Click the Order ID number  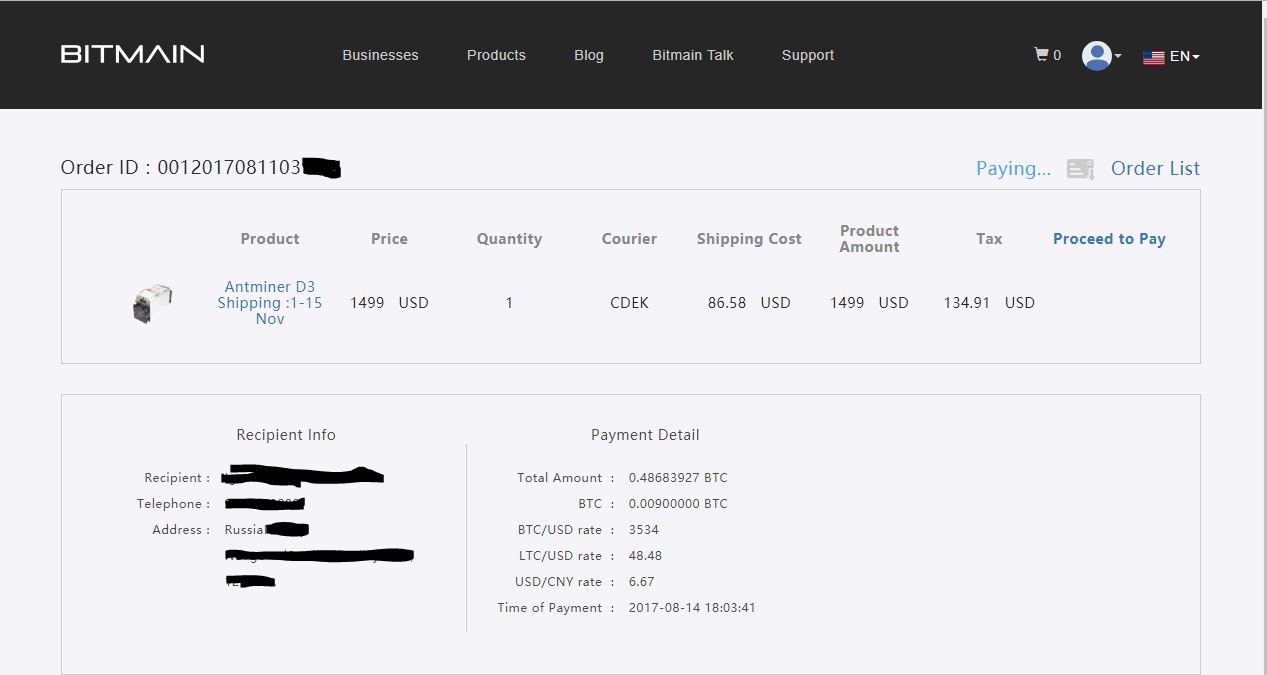point(229,168)
